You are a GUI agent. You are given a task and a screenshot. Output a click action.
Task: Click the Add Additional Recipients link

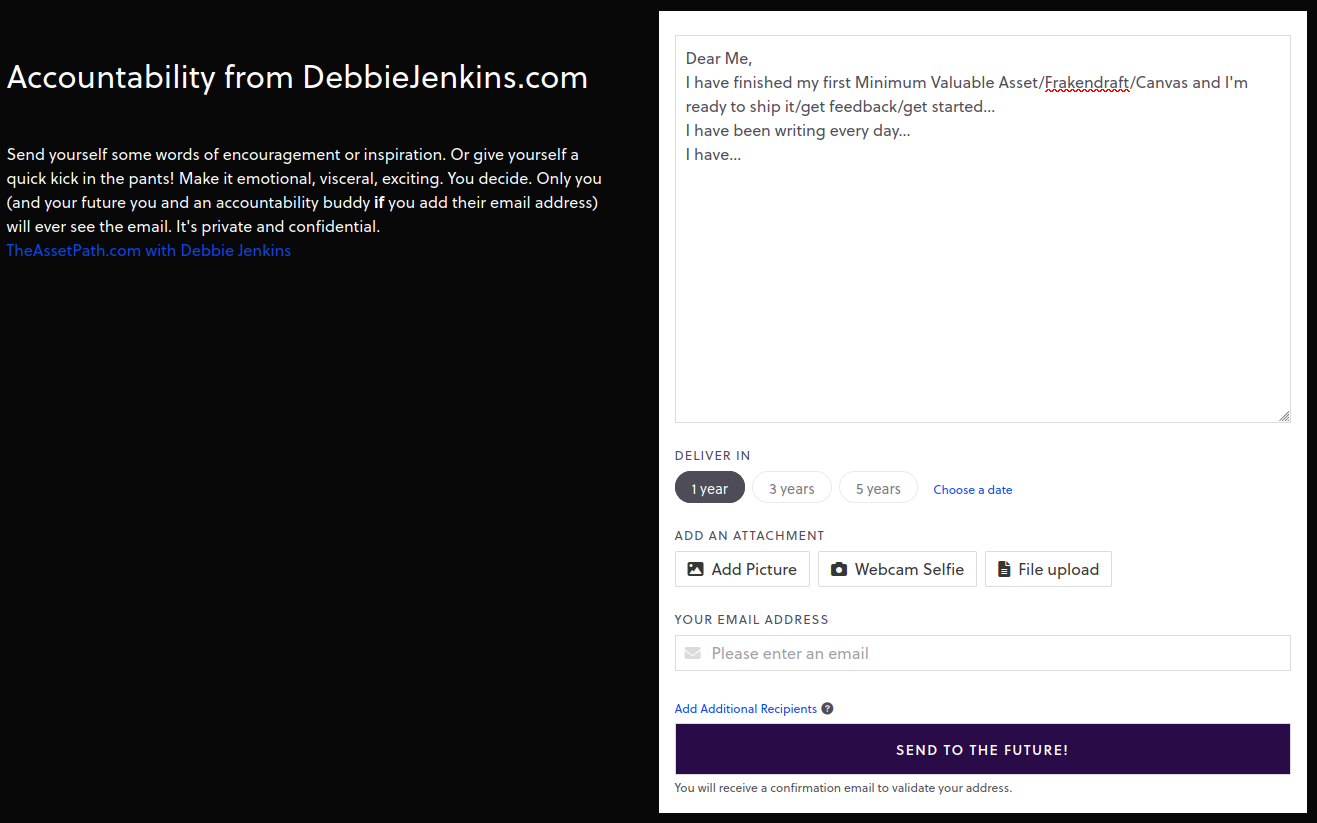(x=745, y=709)
